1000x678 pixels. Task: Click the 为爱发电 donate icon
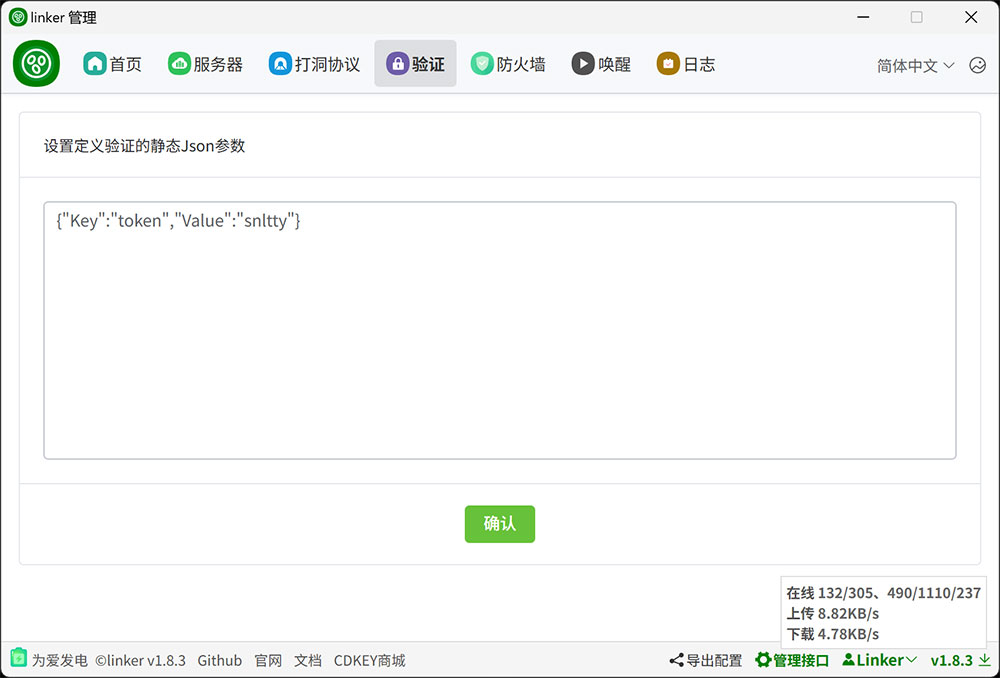tap(19, 659)
